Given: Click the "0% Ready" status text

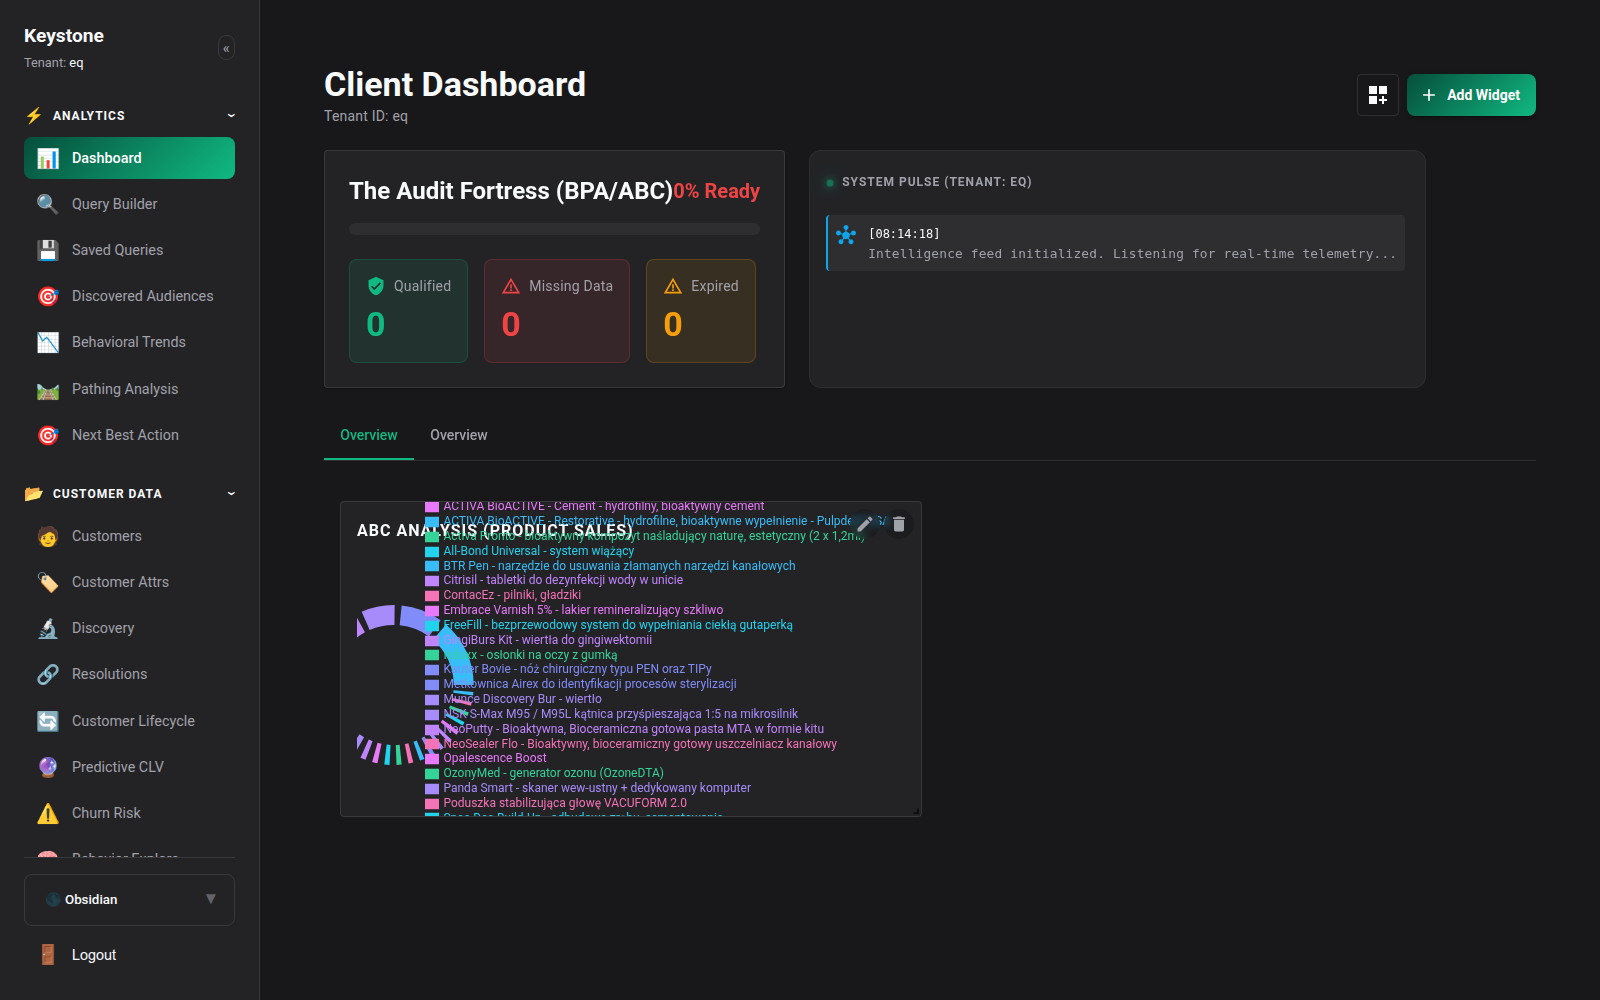Looking at the screenshot, I should pyautogui.click(x=716, y=191).
